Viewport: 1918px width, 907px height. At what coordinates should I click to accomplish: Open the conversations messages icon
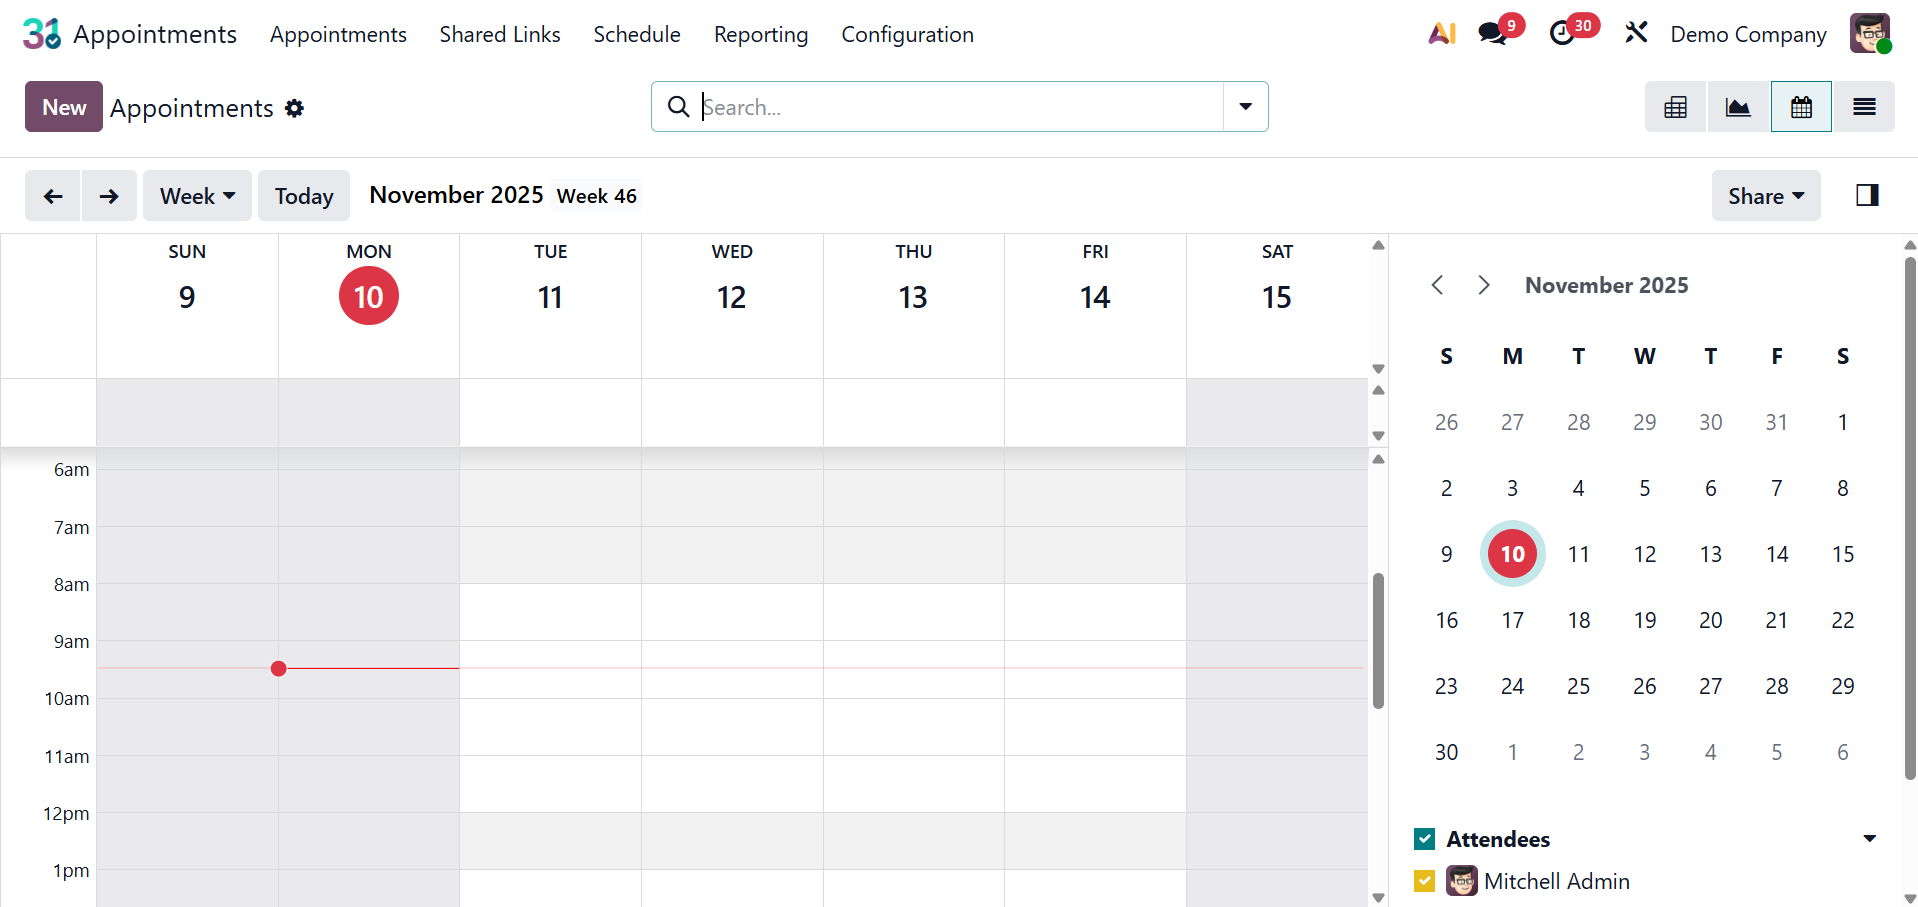click(x=1493, y=34)
